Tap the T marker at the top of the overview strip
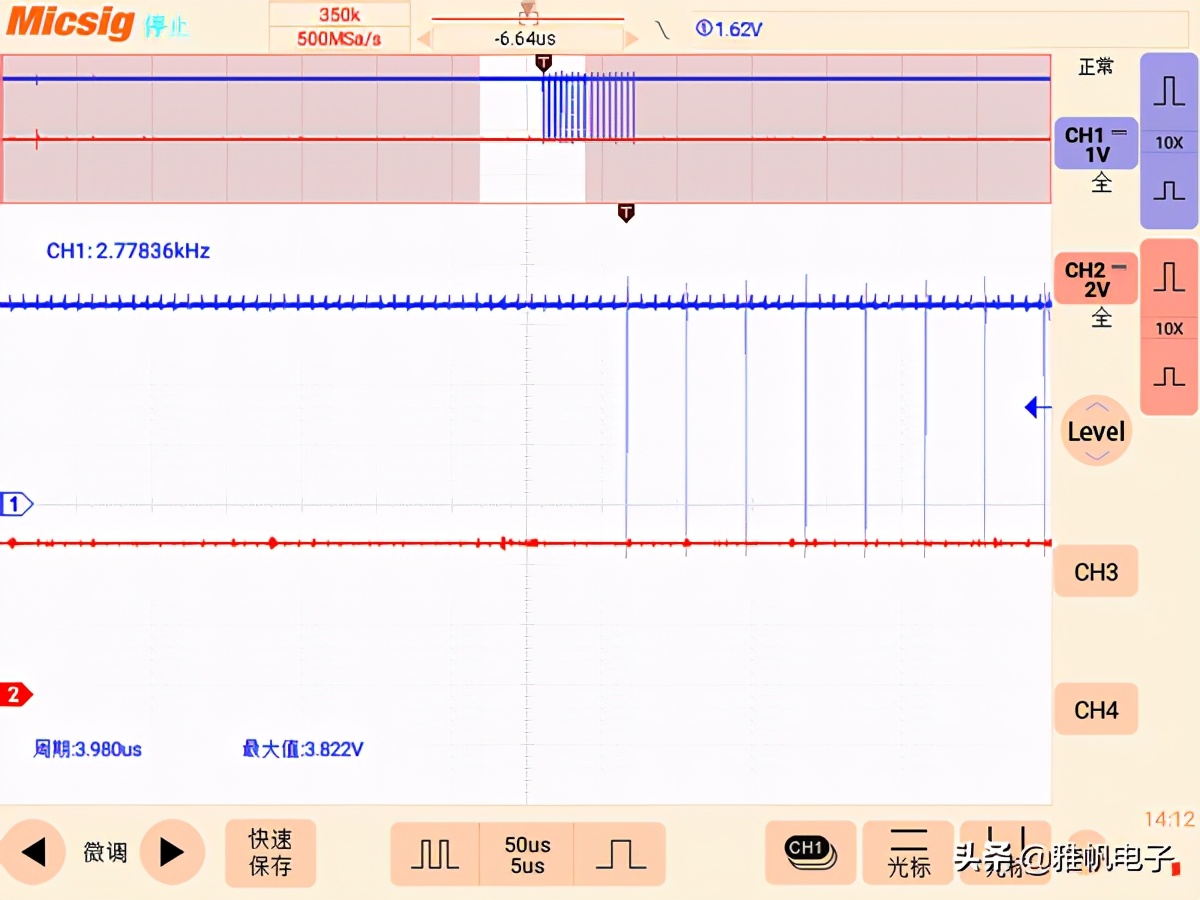 543,63
